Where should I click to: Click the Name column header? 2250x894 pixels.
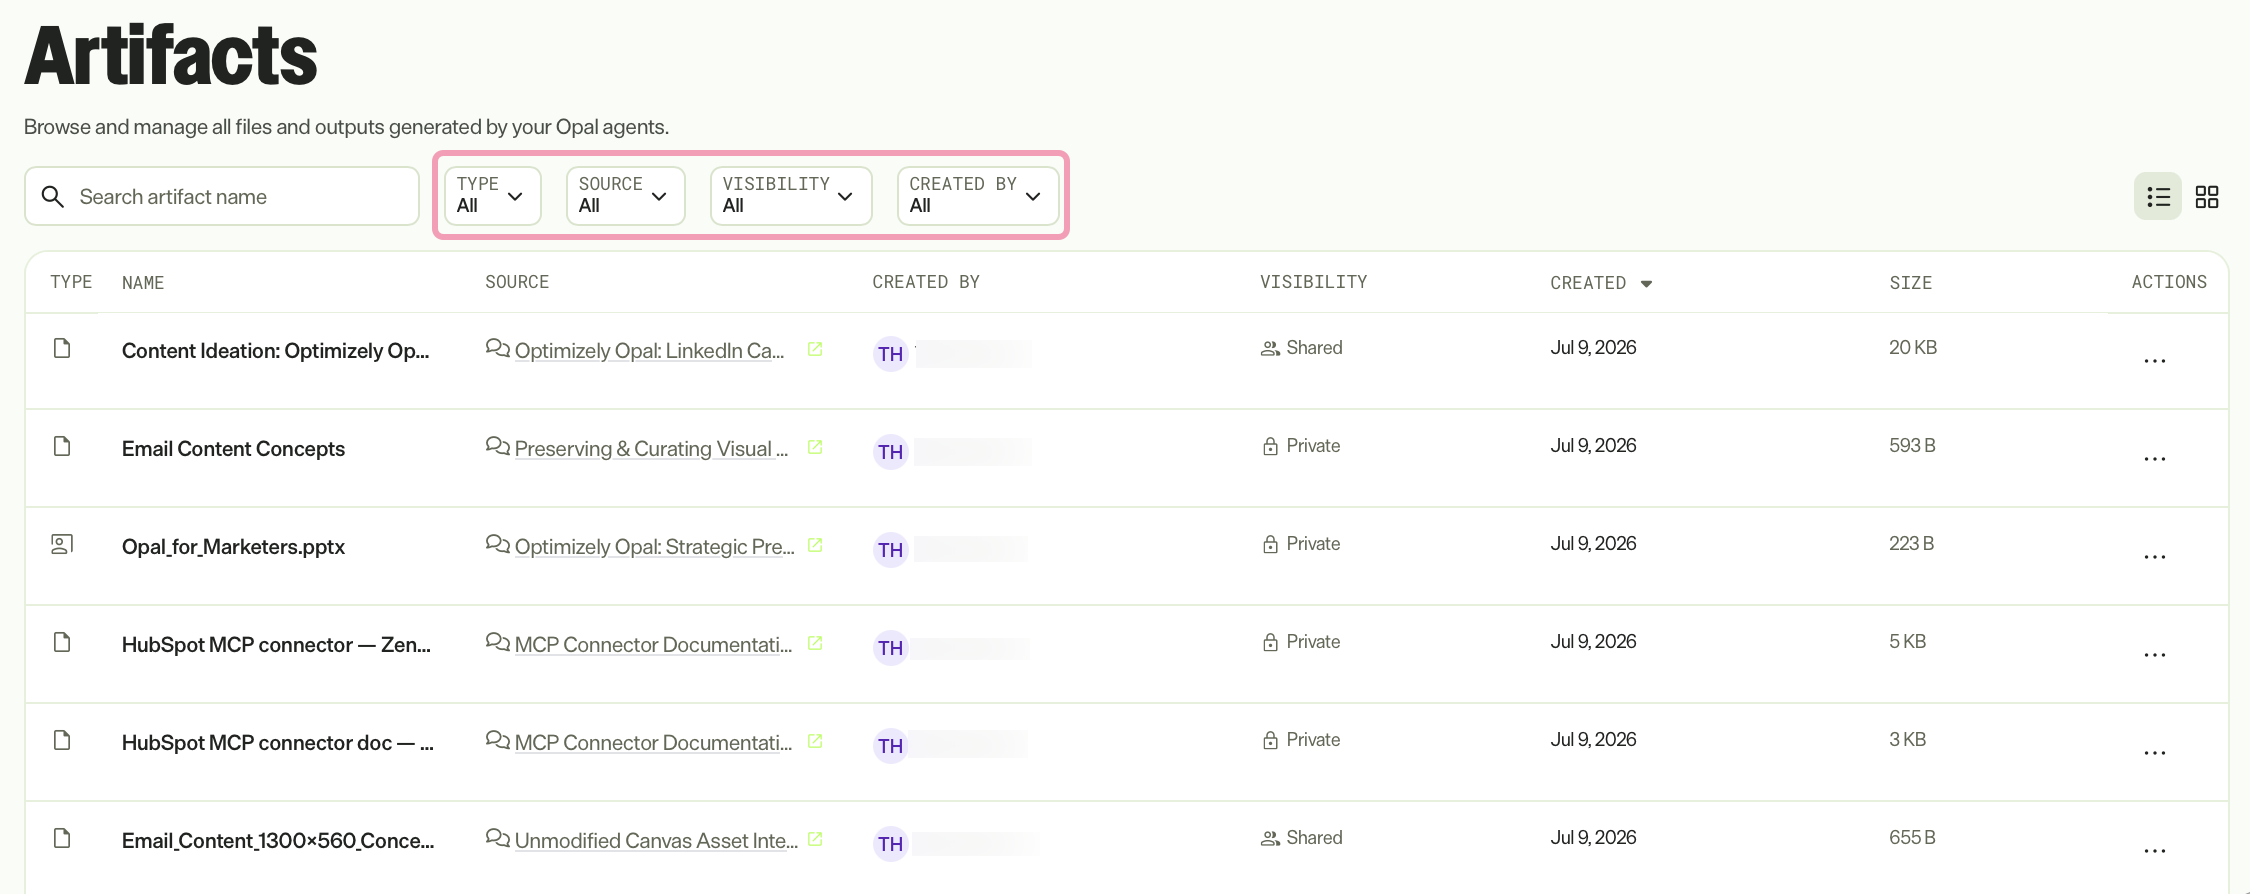tap(143, 283)
